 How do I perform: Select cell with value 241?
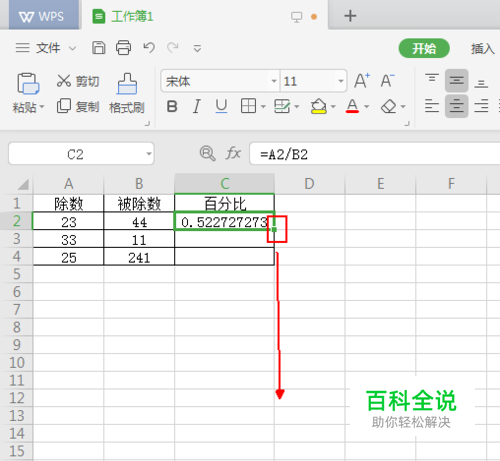click(x=139, y=257)
